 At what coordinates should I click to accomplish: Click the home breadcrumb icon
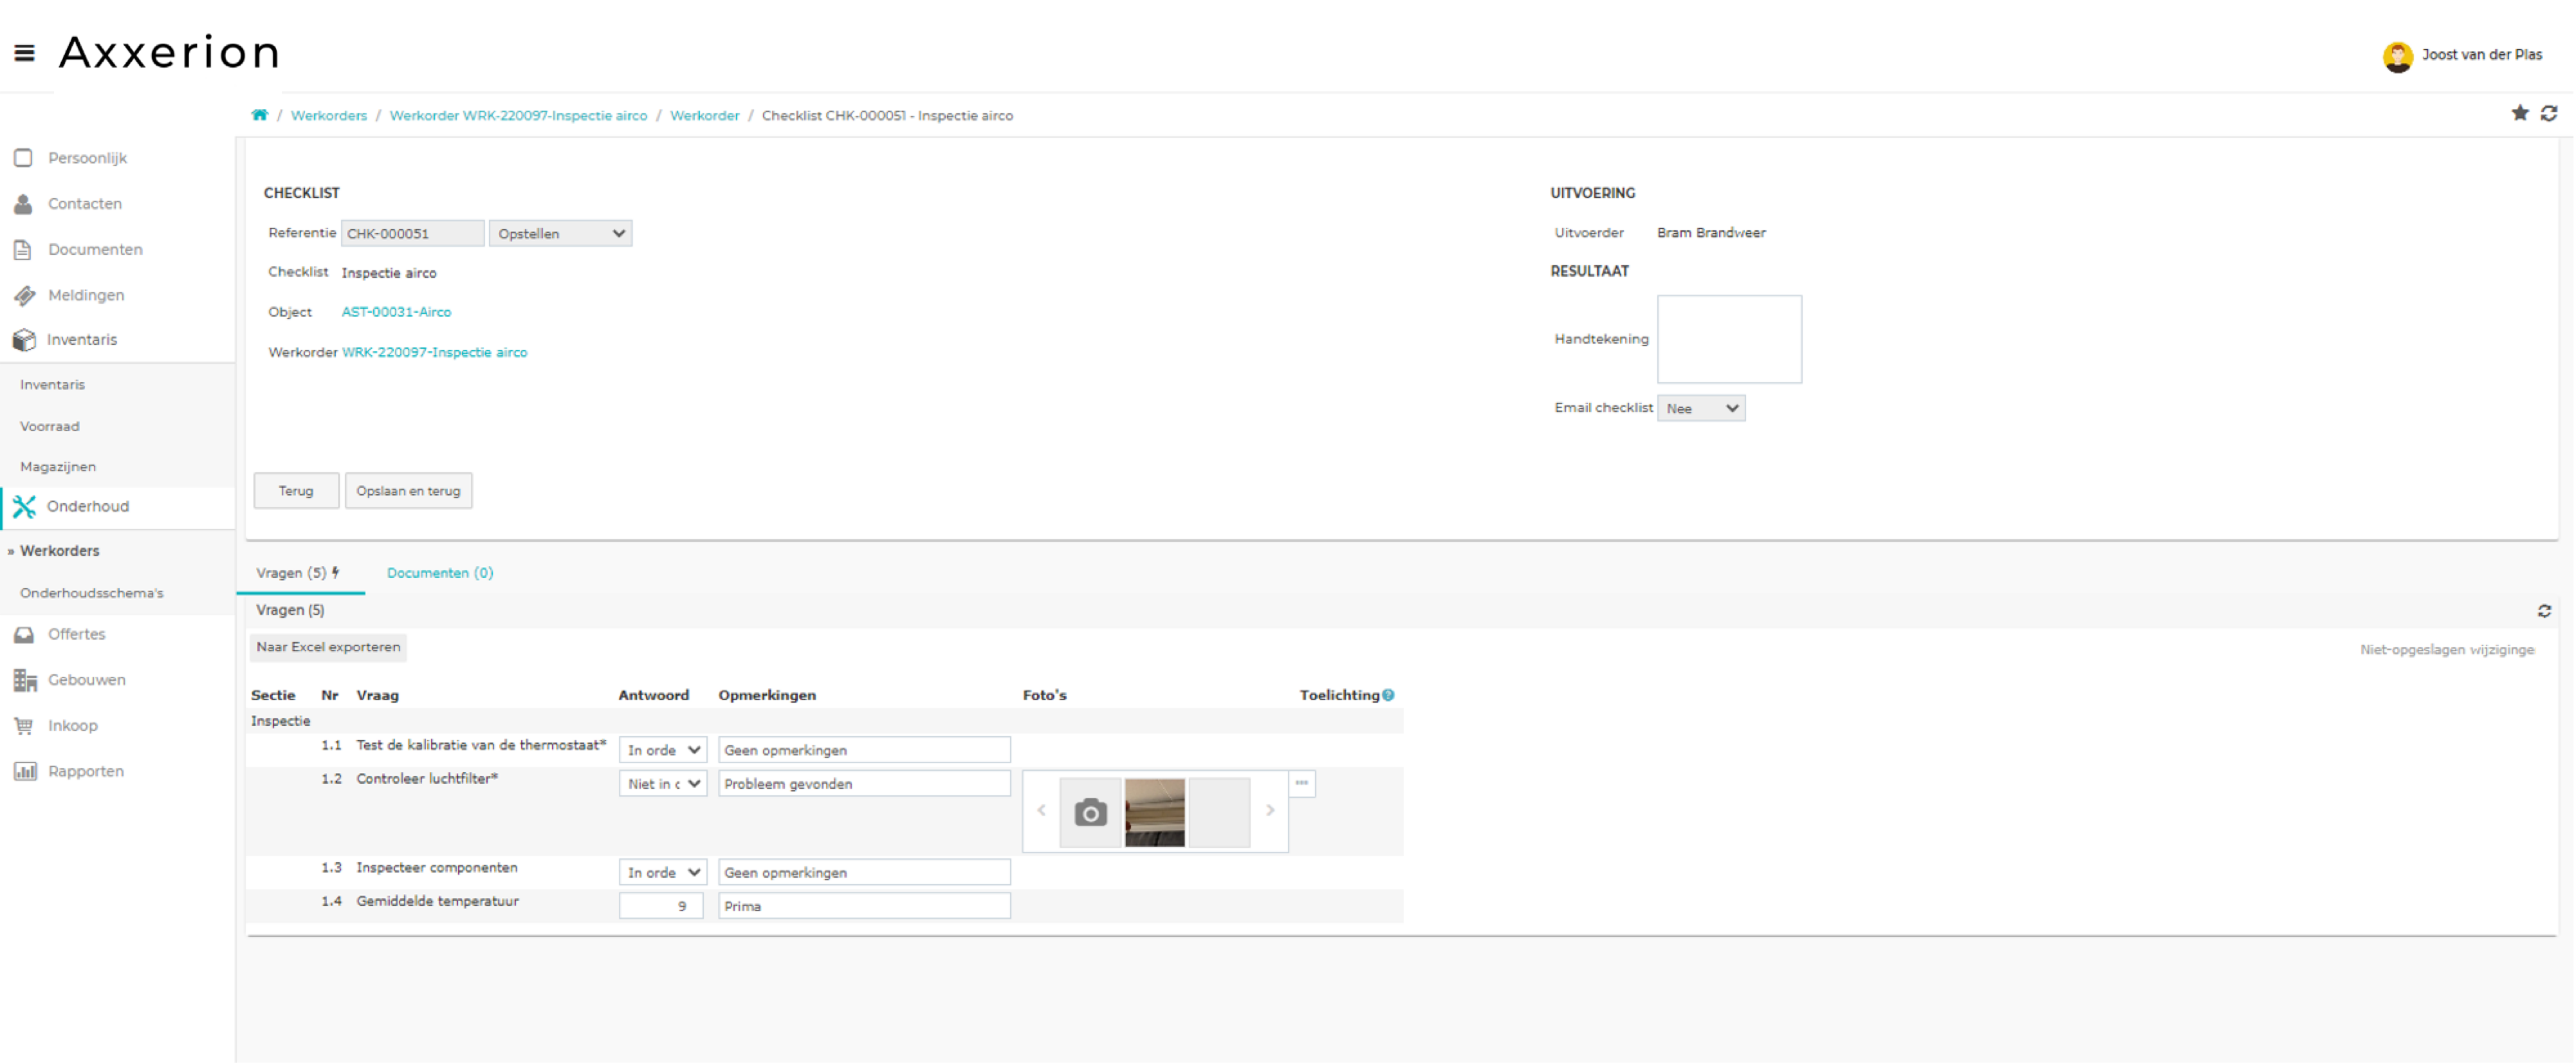(x=259, y=115)
